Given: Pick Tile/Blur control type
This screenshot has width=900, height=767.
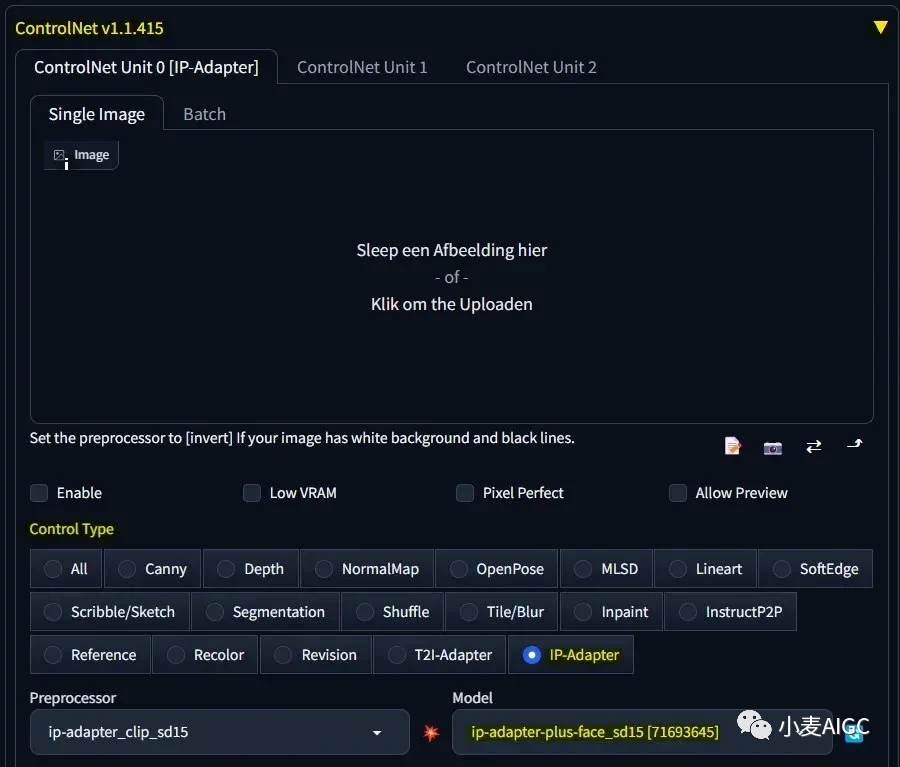Looking at the screenshot, I should 502,611.
